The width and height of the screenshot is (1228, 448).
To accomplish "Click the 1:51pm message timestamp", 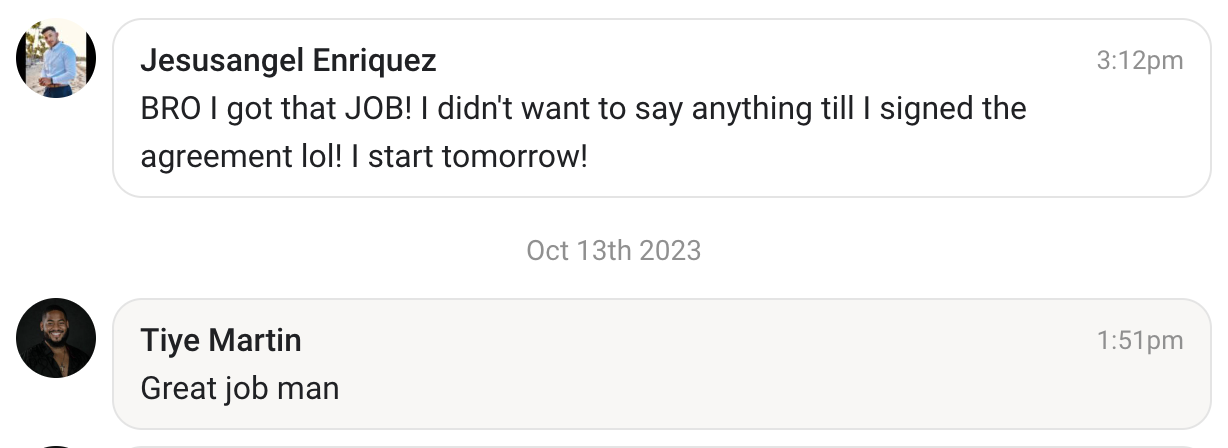I will [1139, 341].
